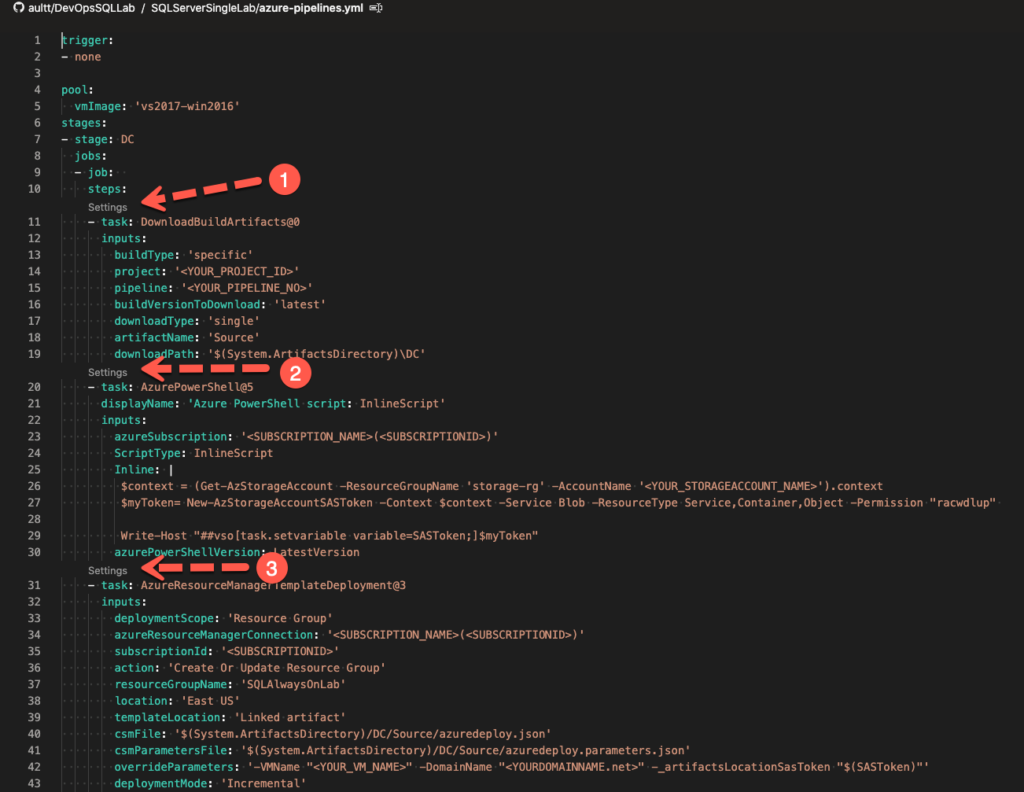
Task: Click the azureSubscription value on line 23
Action: pyautogui.click(x=370, y=436)
